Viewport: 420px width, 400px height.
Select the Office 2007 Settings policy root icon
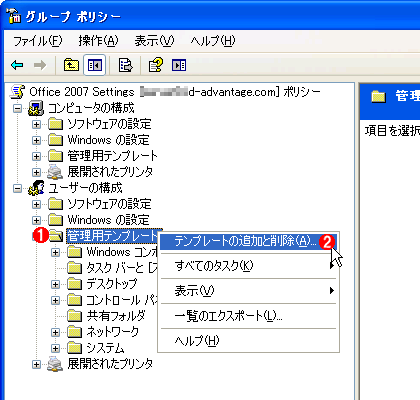[x=18, y=92]
